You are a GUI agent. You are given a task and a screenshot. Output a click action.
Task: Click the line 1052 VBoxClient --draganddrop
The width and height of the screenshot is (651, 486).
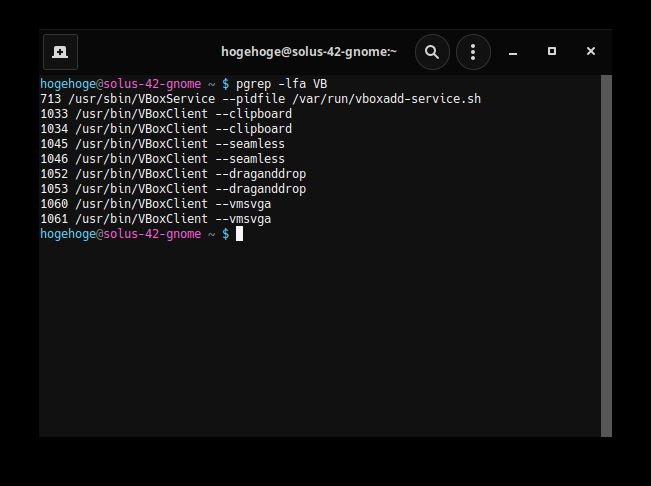tap(173, 173)
